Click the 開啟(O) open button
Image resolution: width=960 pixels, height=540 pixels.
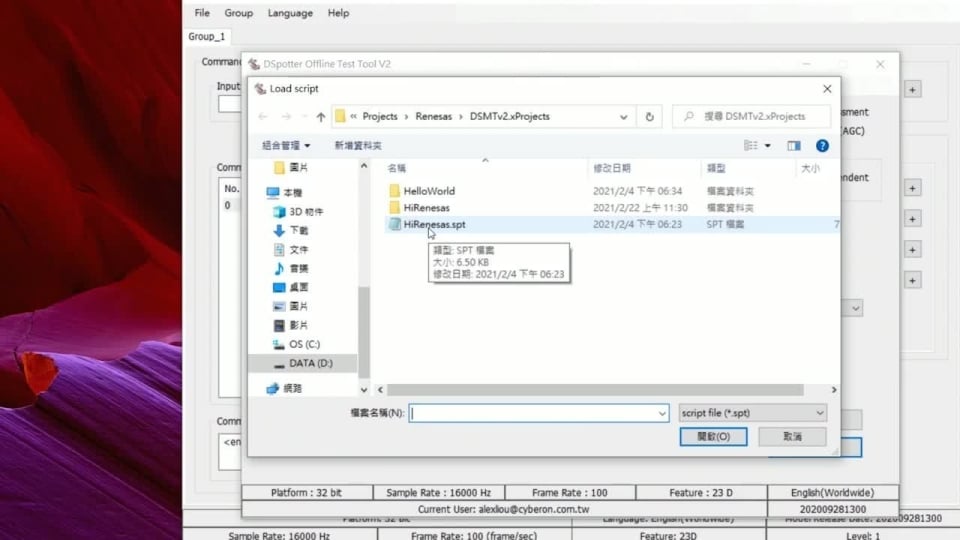tap(713, 437)
